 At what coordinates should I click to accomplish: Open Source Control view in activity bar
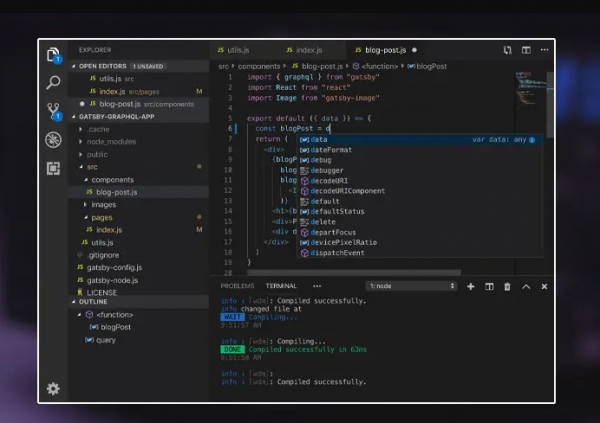(53, 111)
